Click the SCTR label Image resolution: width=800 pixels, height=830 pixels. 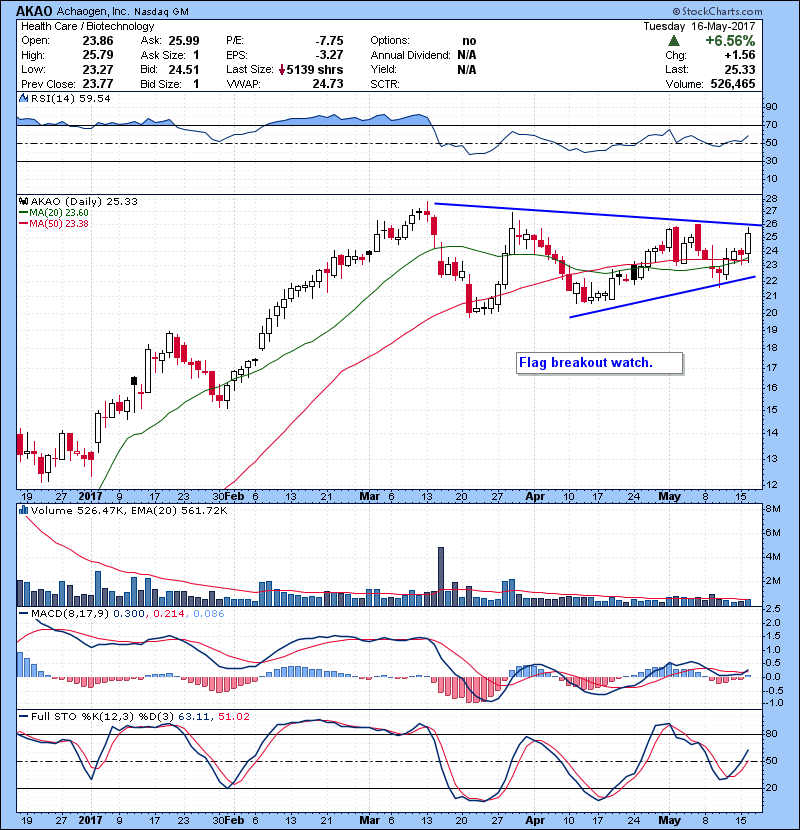385,84
